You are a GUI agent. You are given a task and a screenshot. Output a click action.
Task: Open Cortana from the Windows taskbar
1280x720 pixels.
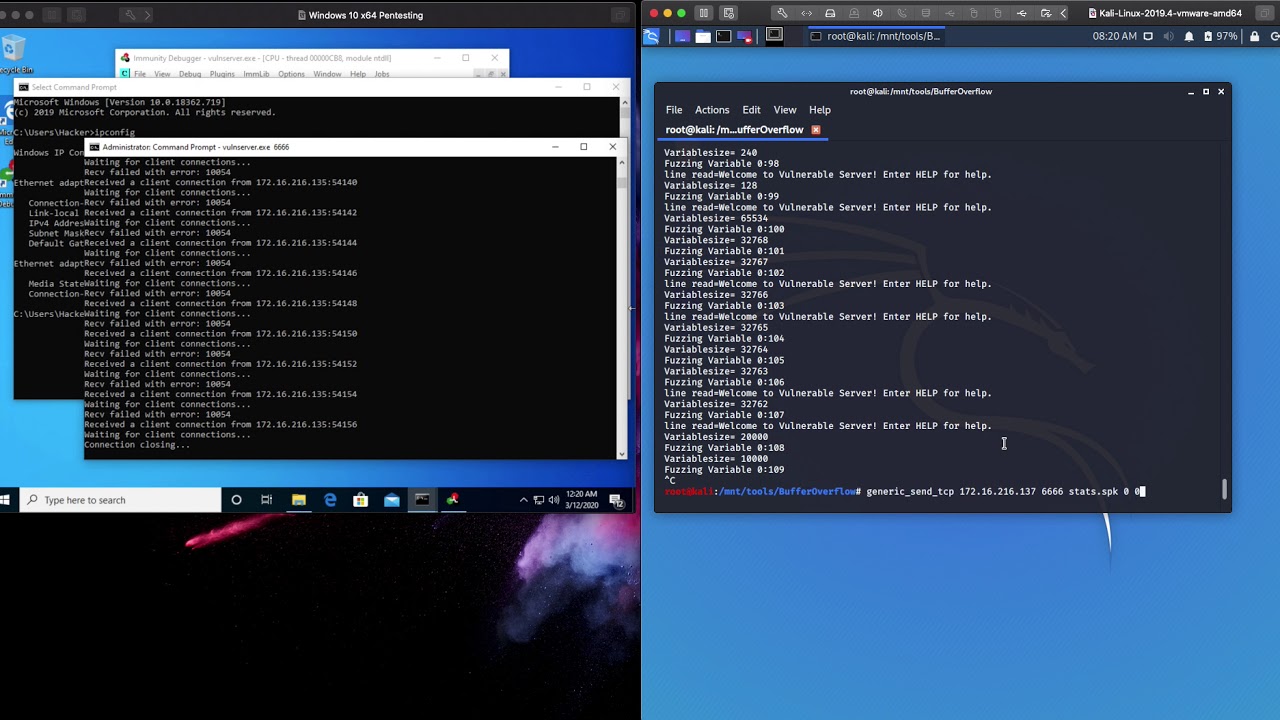236,500
